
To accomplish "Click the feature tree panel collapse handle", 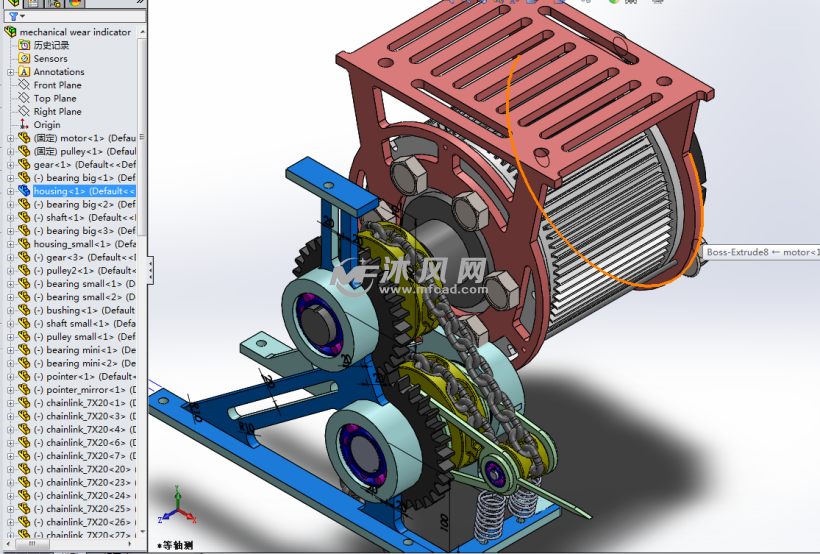I will click(x=151, y=270).
